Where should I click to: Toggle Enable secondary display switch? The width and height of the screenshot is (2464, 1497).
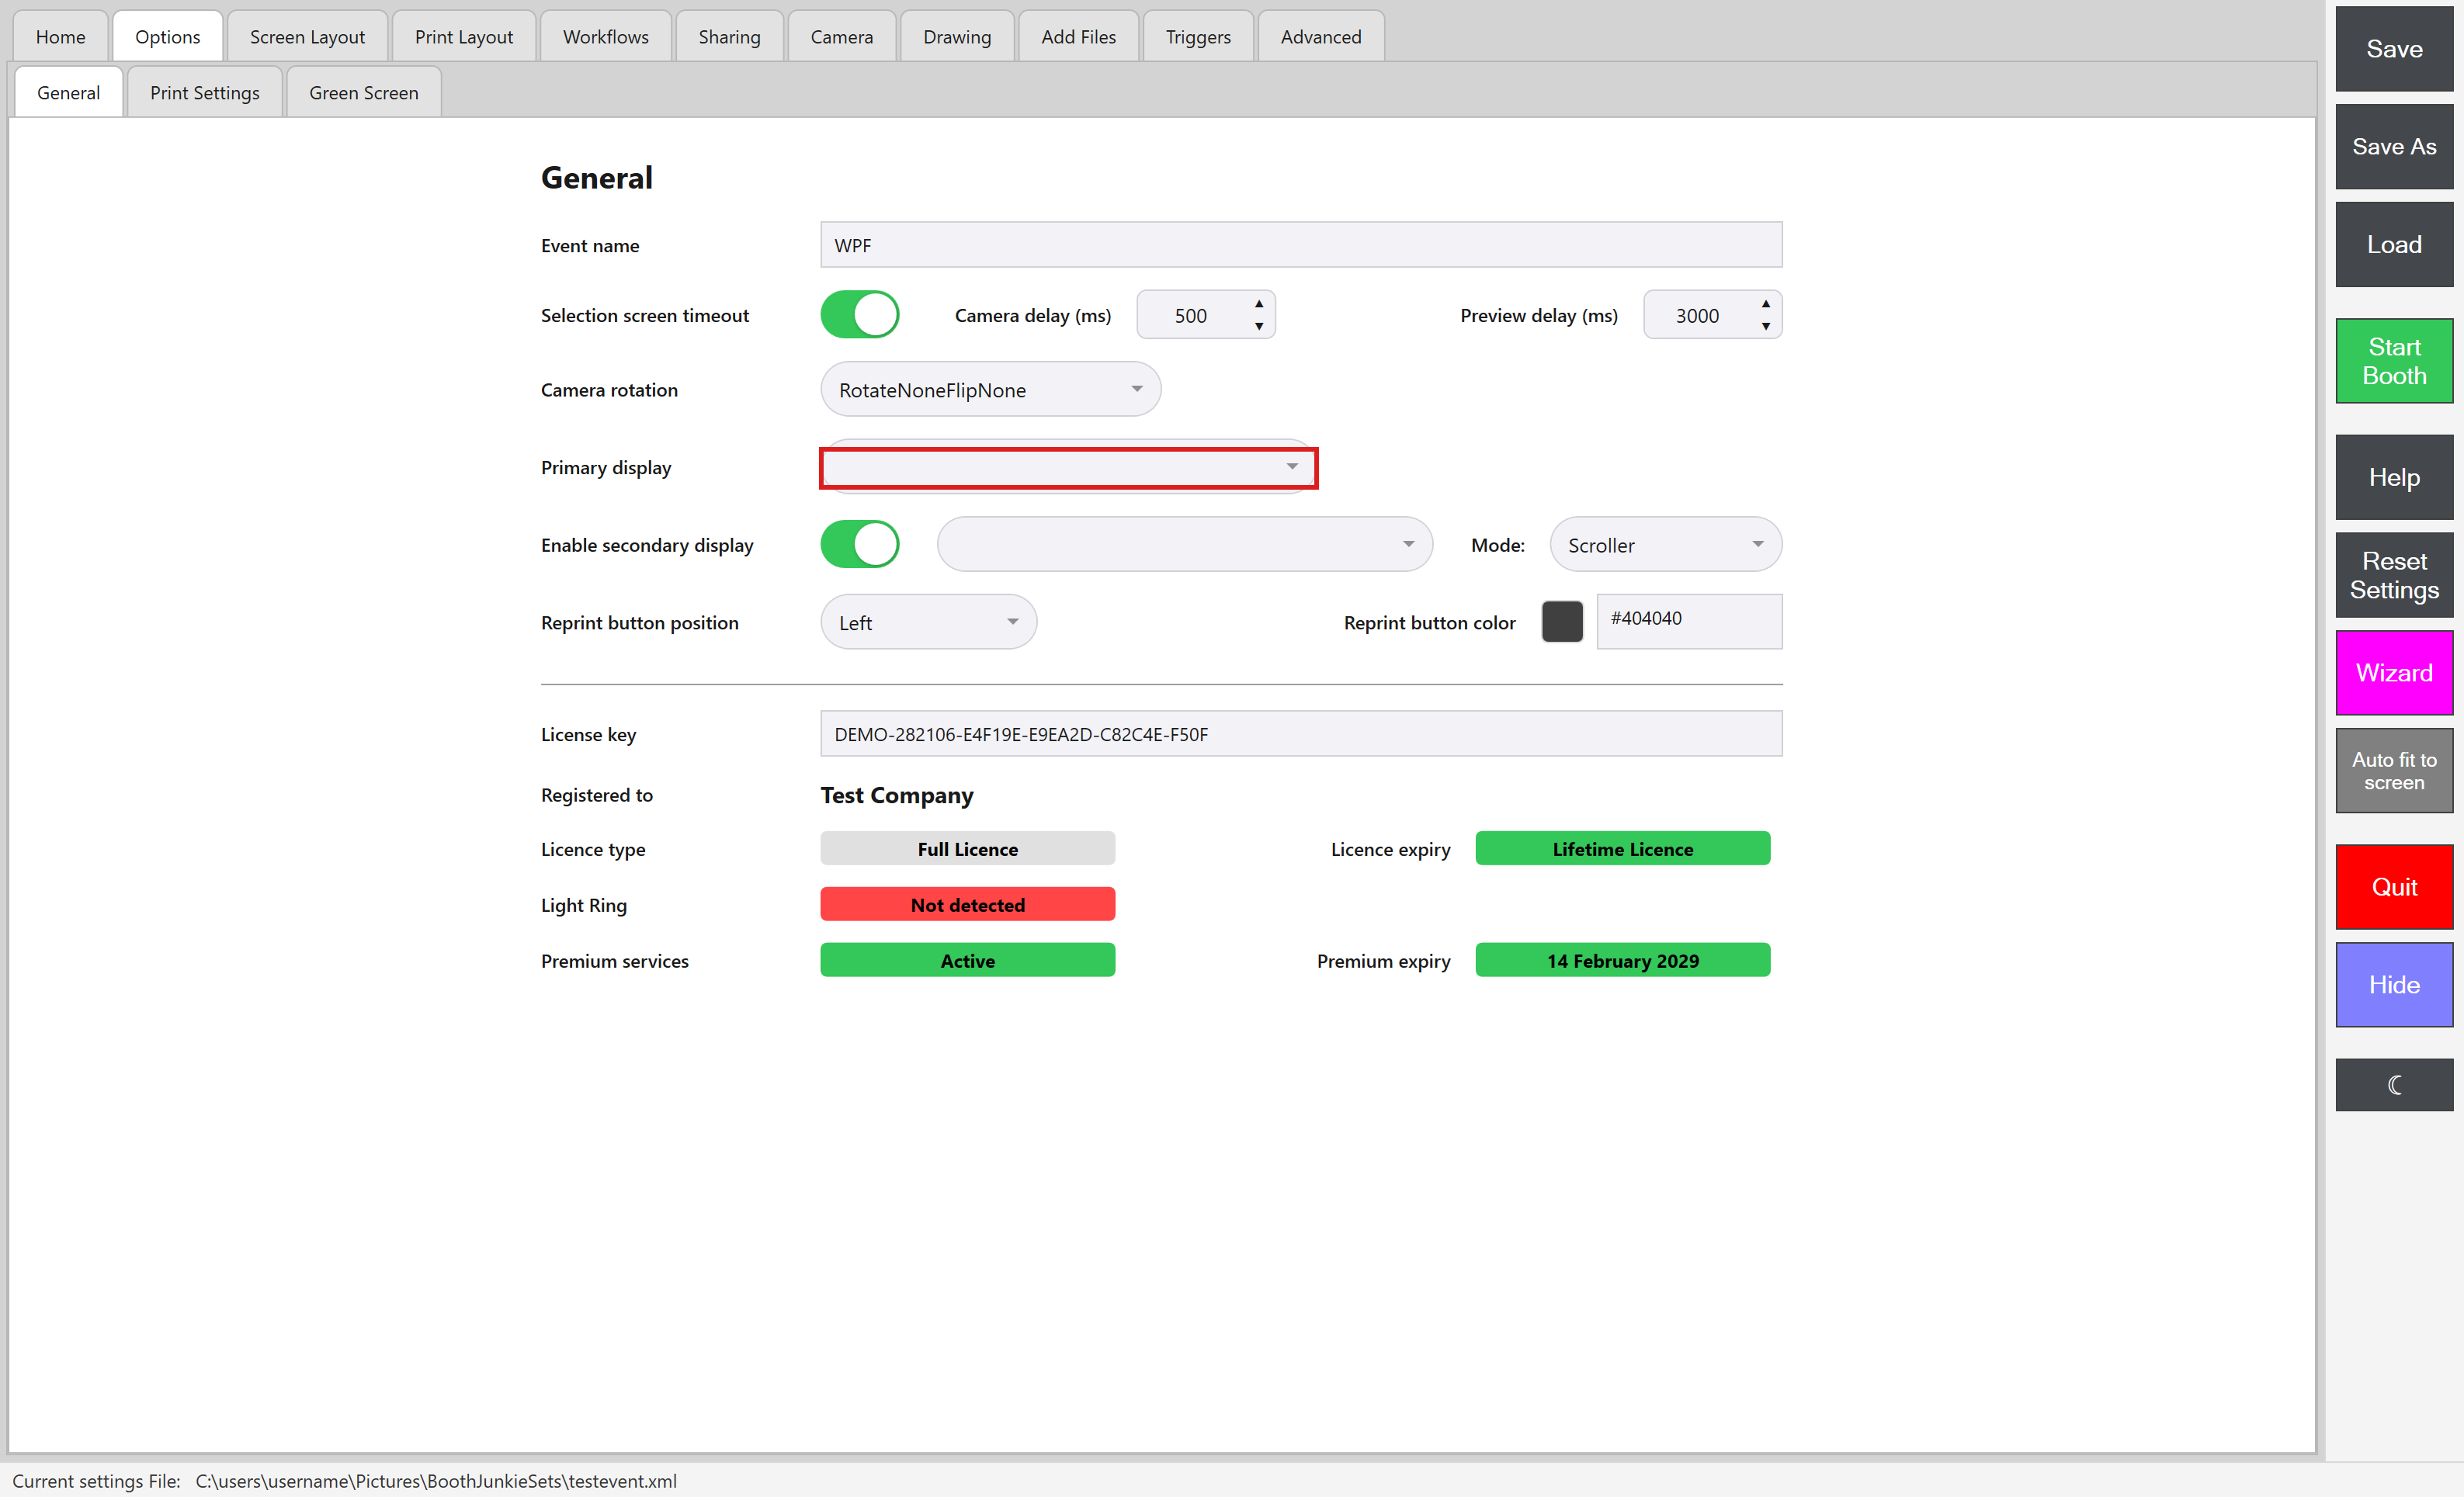859,544
